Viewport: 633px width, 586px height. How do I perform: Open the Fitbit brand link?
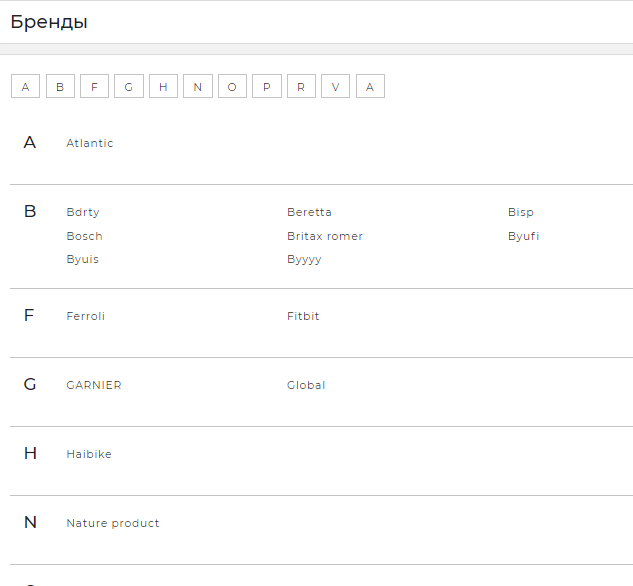[x=303, y=316]
